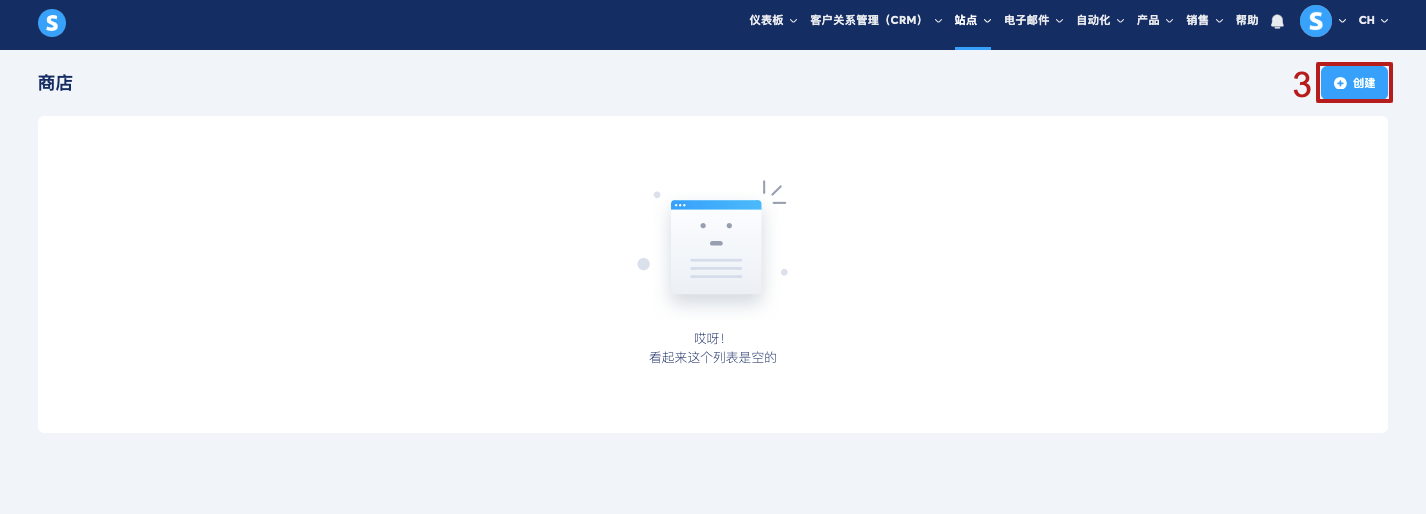Open the 客户关系管理 (CRM) menu
The image size is (1426, 514).
pyautogui.click(x=875, y=20)
